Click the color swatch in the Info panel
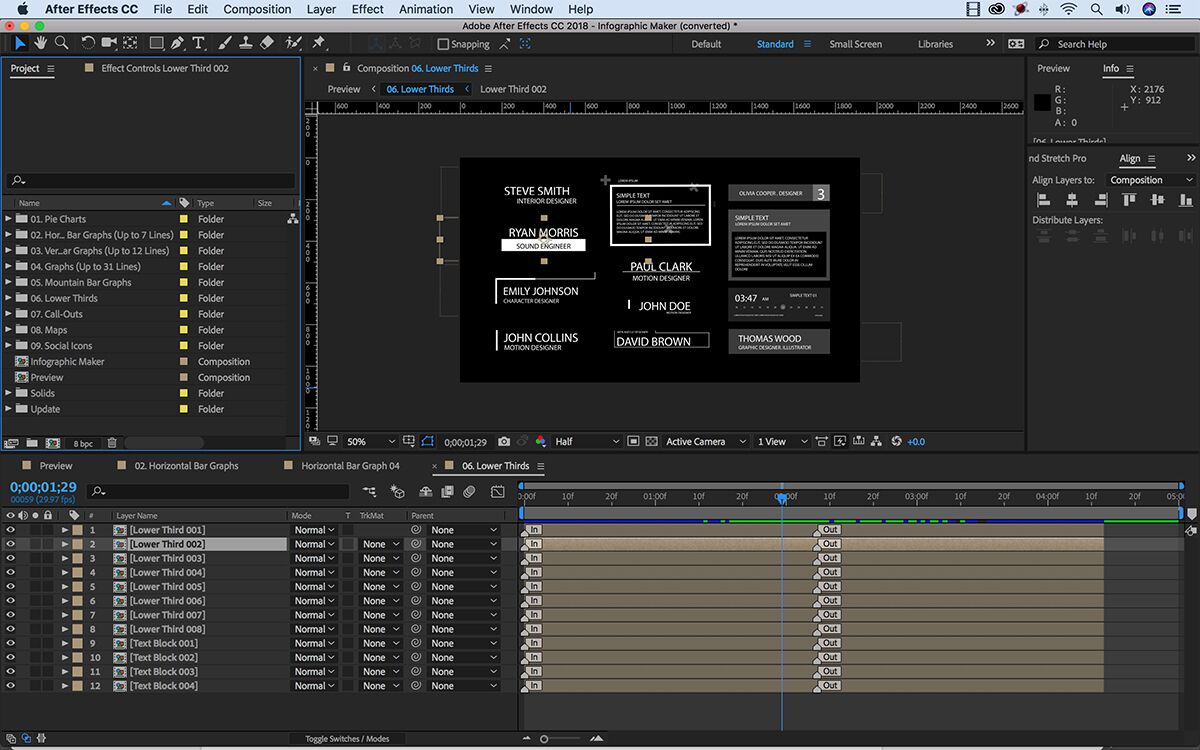The height and width of the screenshot is (750, 1200). [1042, 102]
